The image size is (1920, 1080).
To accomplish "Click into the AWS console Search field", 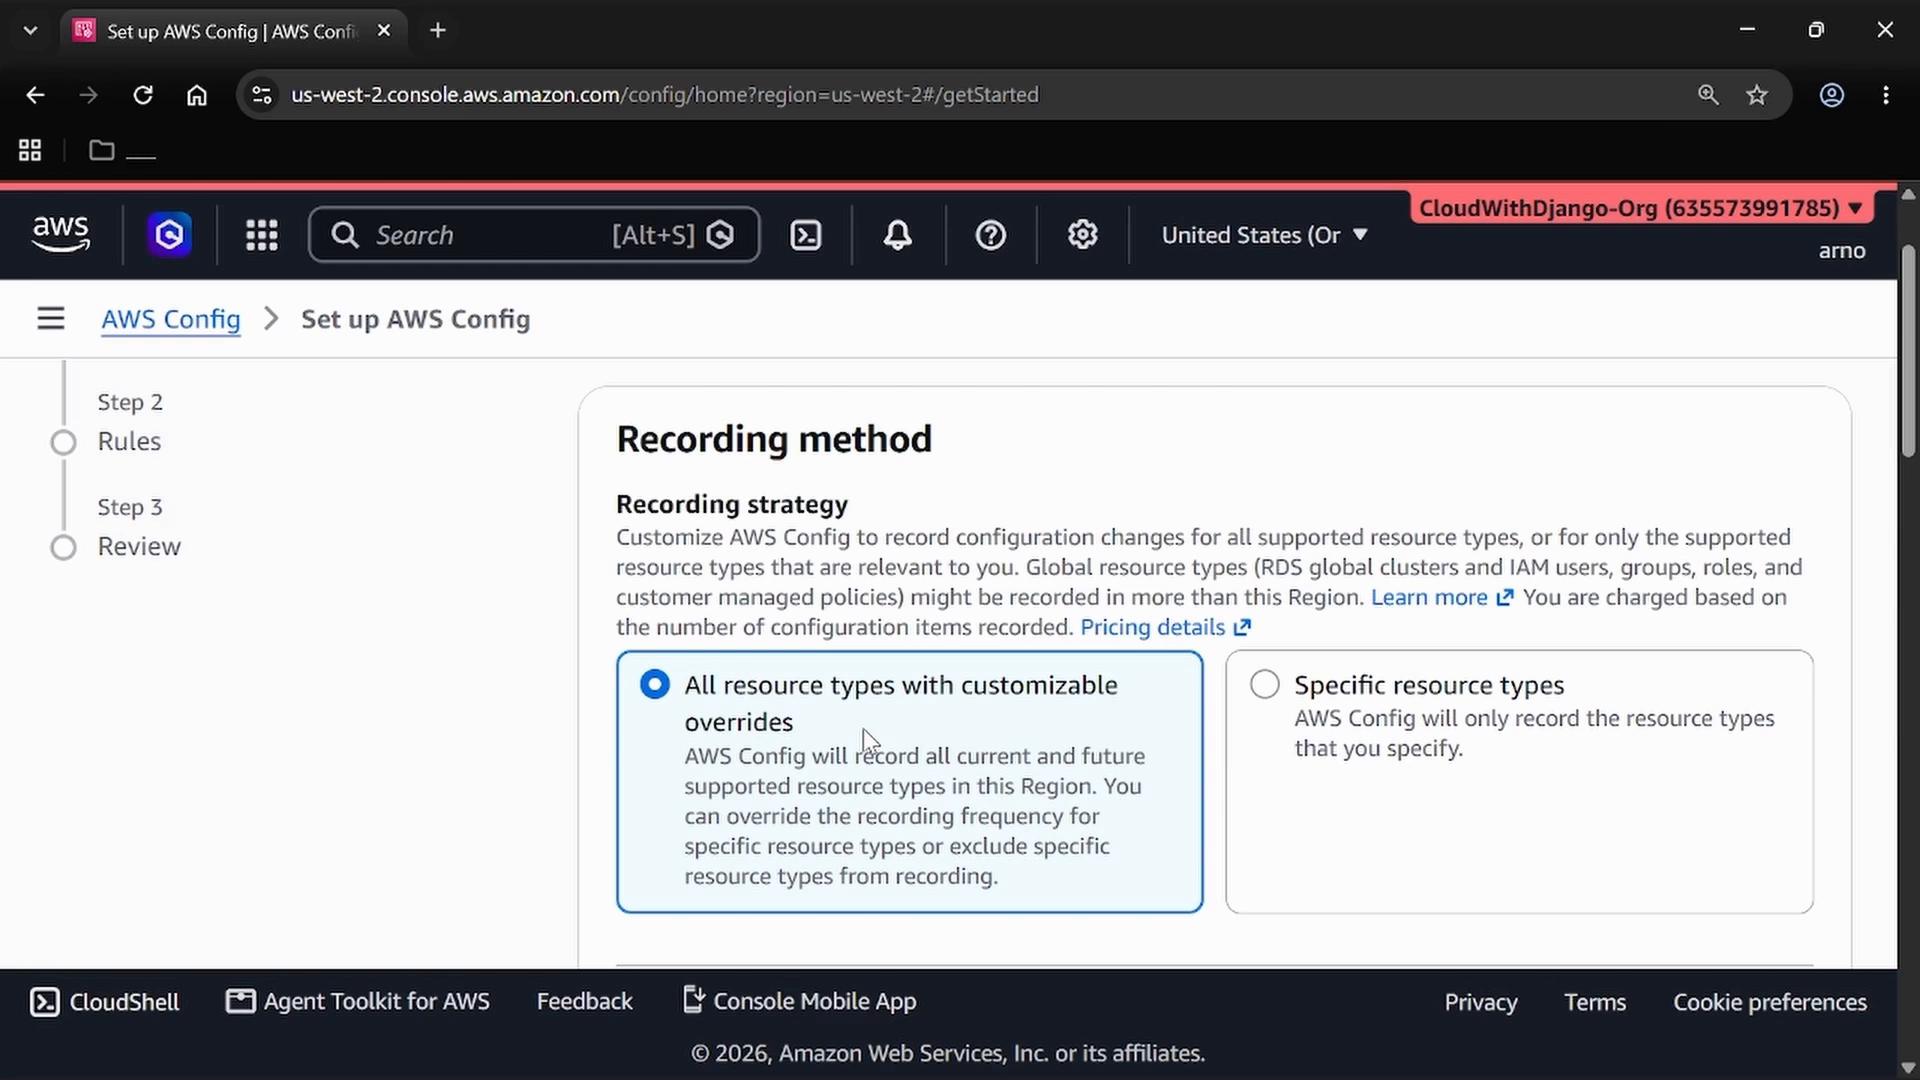I will point(534,235).
